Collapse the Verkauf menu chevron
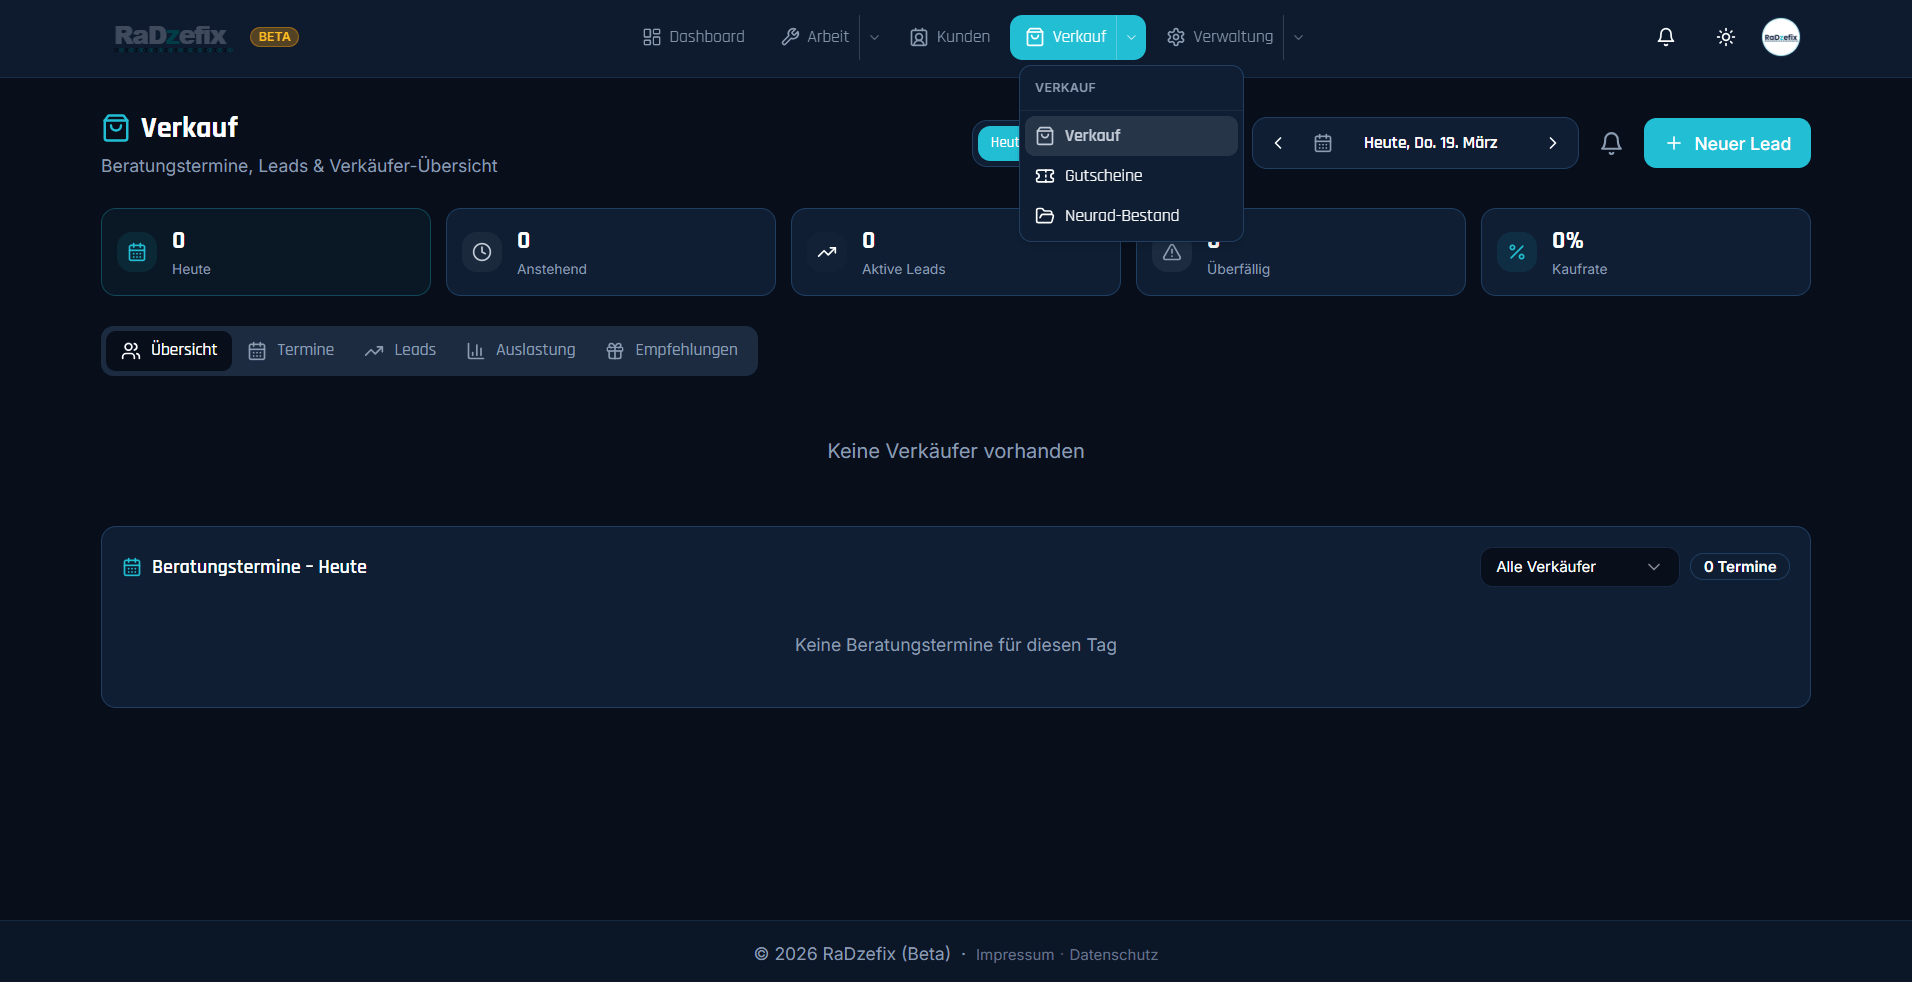The width and height of the screenshot is (1912, 982). pyautogui.click(x=1131, y=37)
